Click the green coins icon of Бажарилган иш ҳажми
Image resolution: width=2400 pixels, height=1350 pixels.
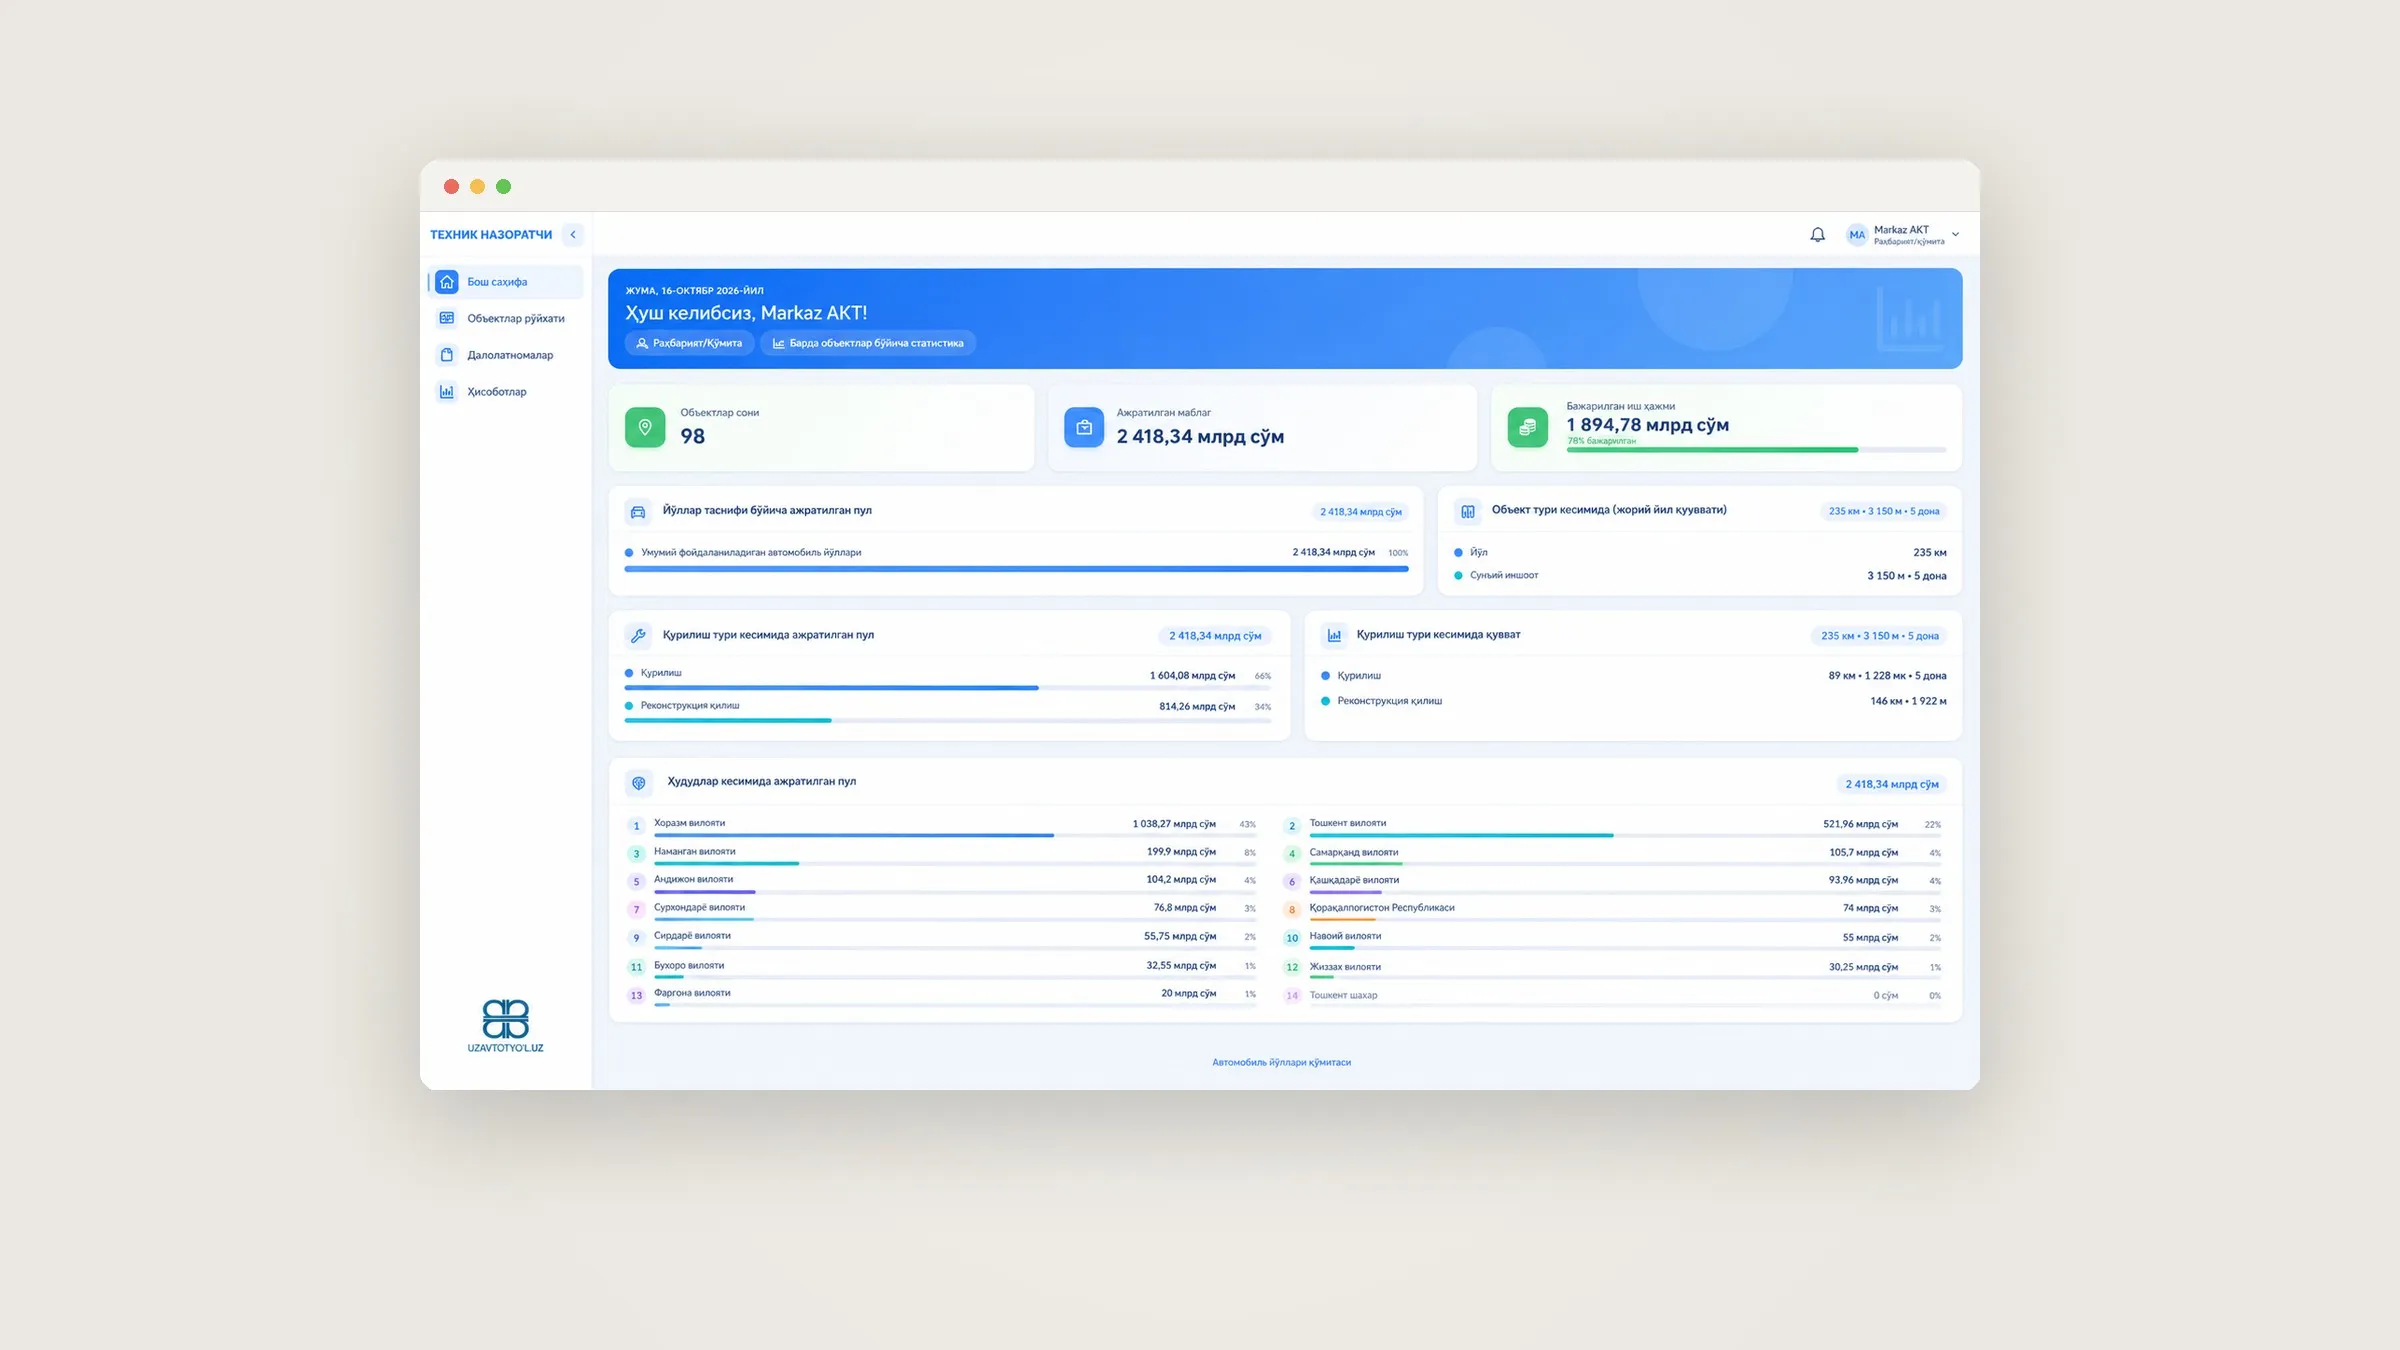1527,427
